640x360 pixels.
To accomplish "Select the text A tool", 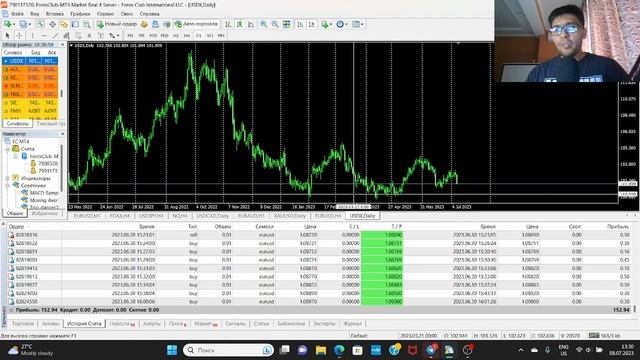I will [x=89, y=36].
